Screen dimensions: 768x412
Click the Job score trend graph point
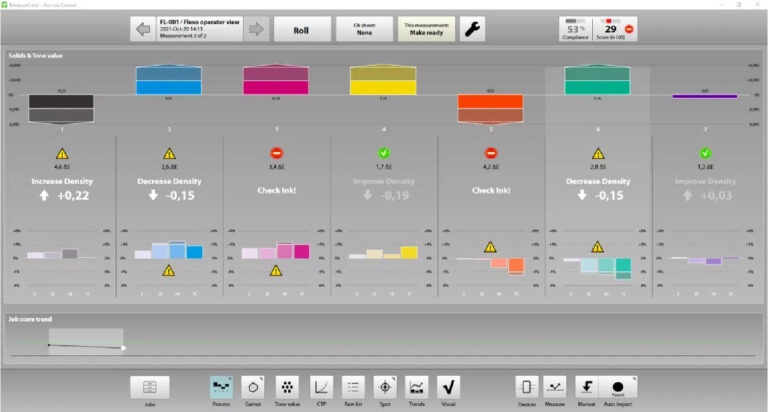point(123,347)
